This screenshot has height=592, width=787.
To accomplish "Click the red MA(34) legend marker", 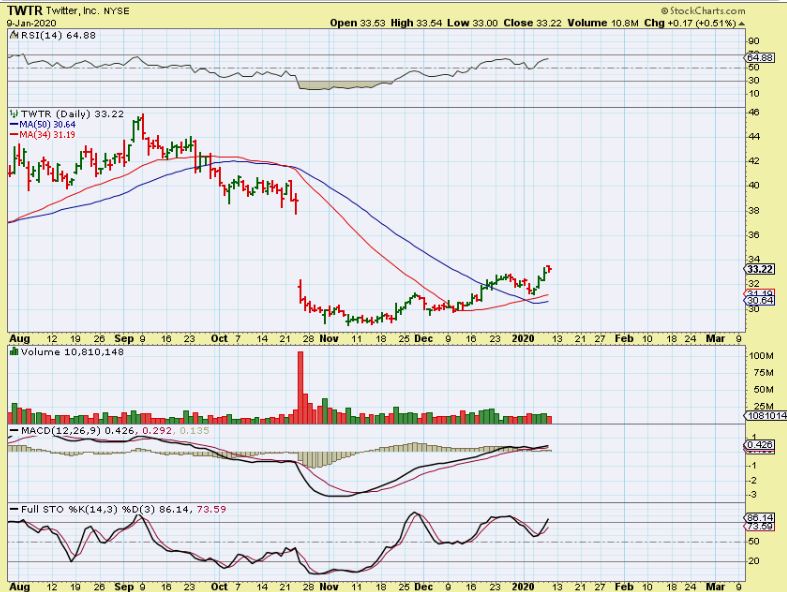I will (x=13, y=134).
